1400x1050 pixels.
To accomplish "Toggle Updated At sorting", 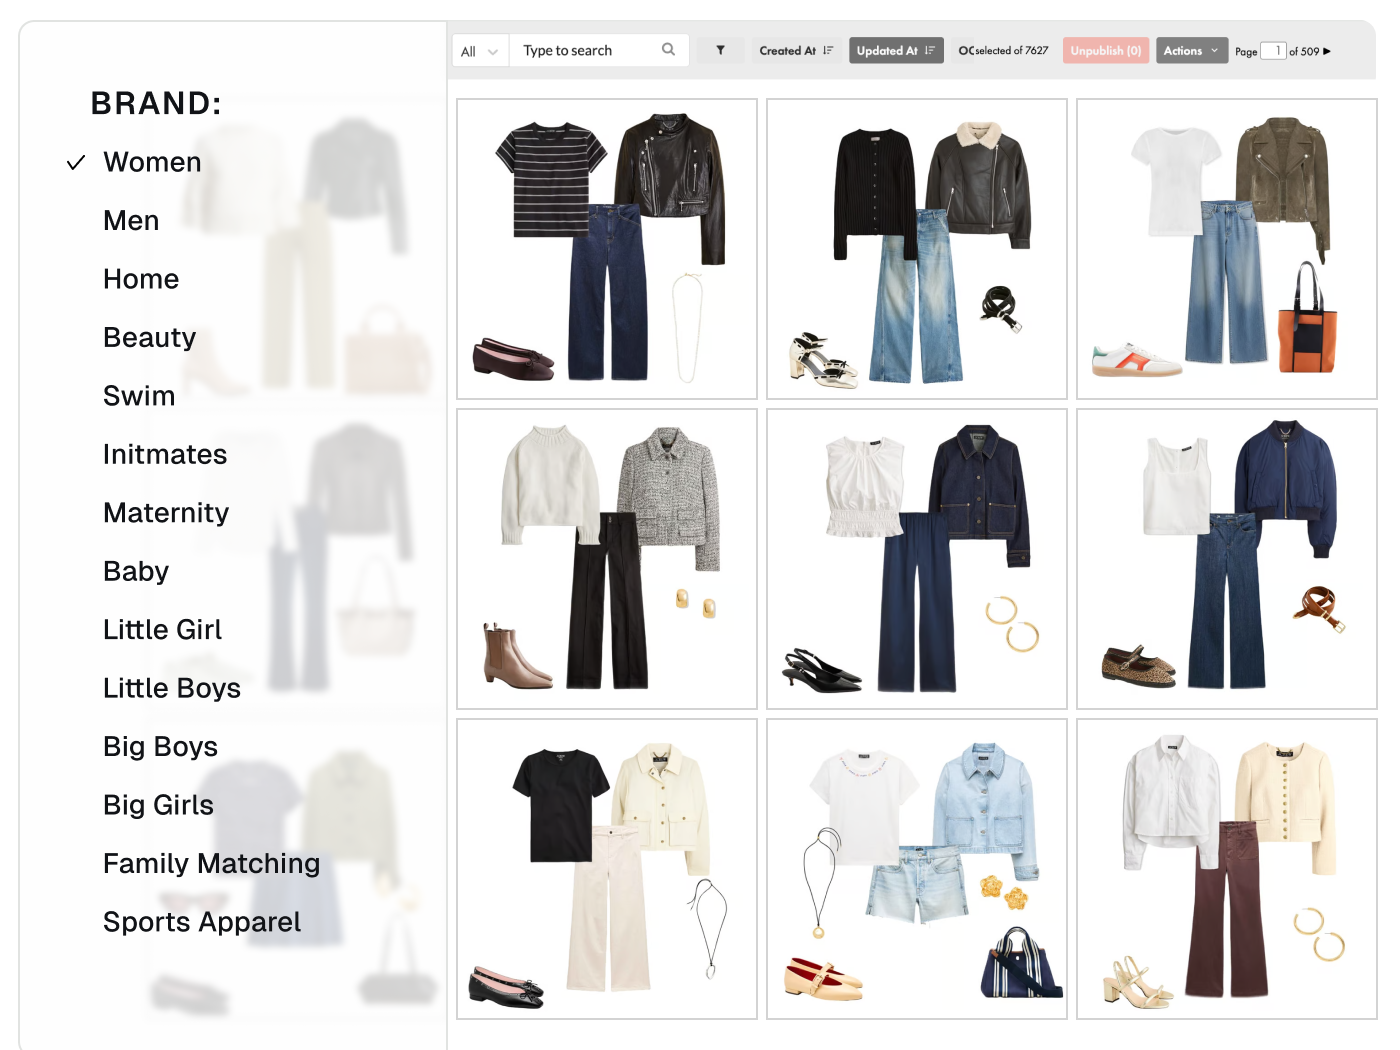I will tap(895, 51).
